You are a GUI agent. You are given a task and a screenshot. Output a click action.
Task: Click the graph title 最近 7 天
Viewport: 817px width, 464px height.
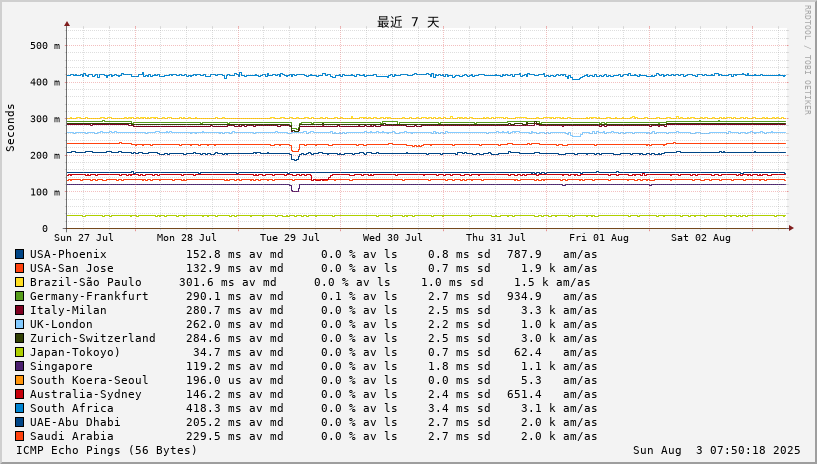tap(408, 22)
